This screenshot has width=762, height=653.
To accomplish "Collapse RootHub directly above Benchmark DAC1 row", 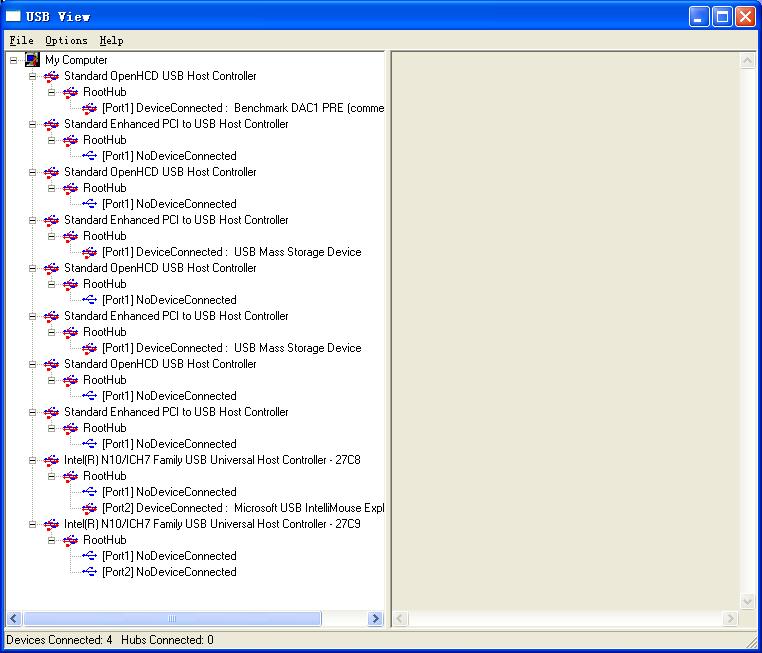I will coord(52,92).
